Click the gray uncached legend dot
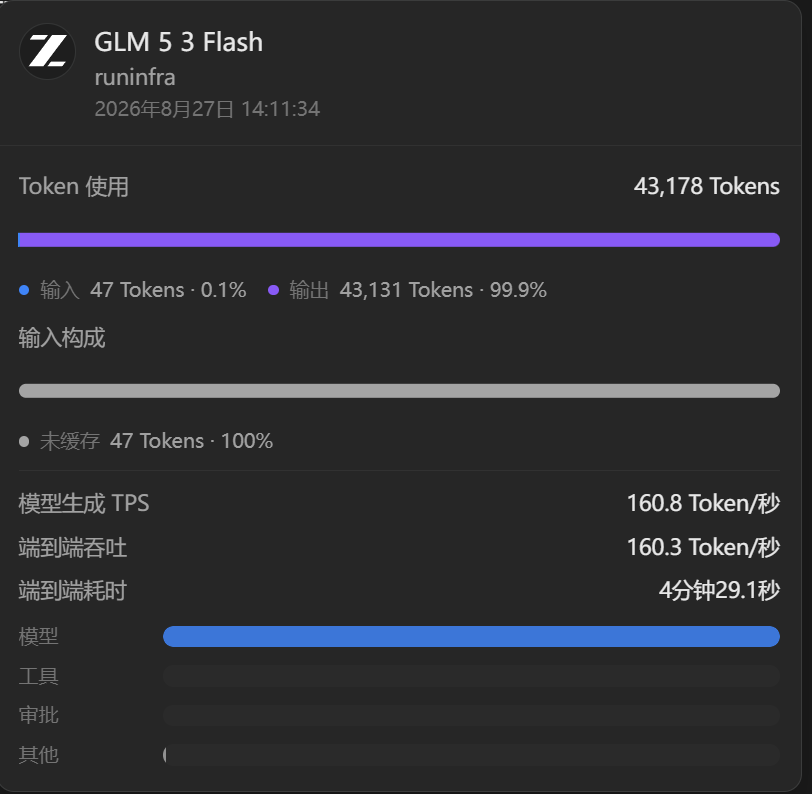812x794 pixels. tap(24, 441)
